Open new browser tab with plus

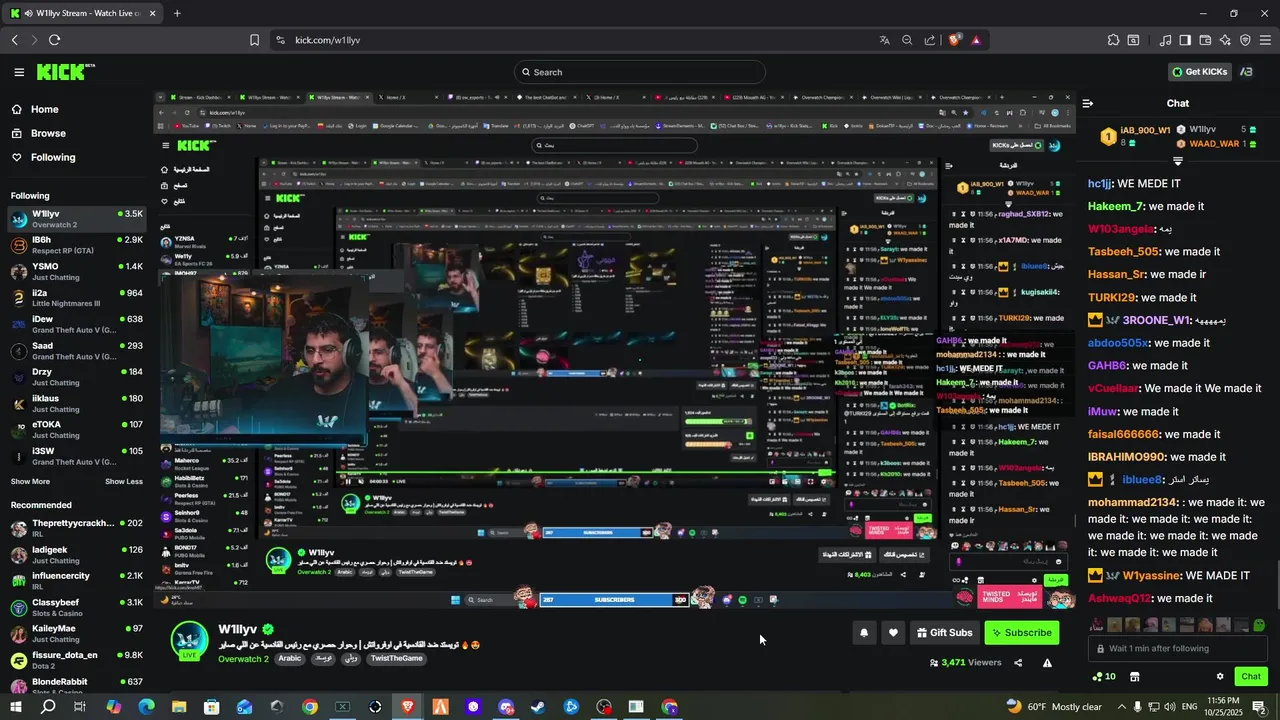pyautogui.click(x=177, y=13)
